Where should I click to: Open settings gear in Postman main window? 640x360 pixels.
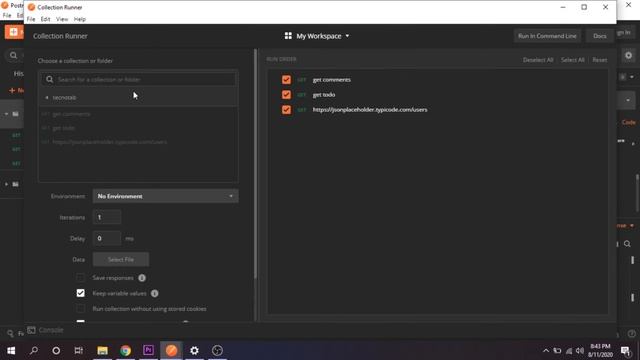[628, 55]
